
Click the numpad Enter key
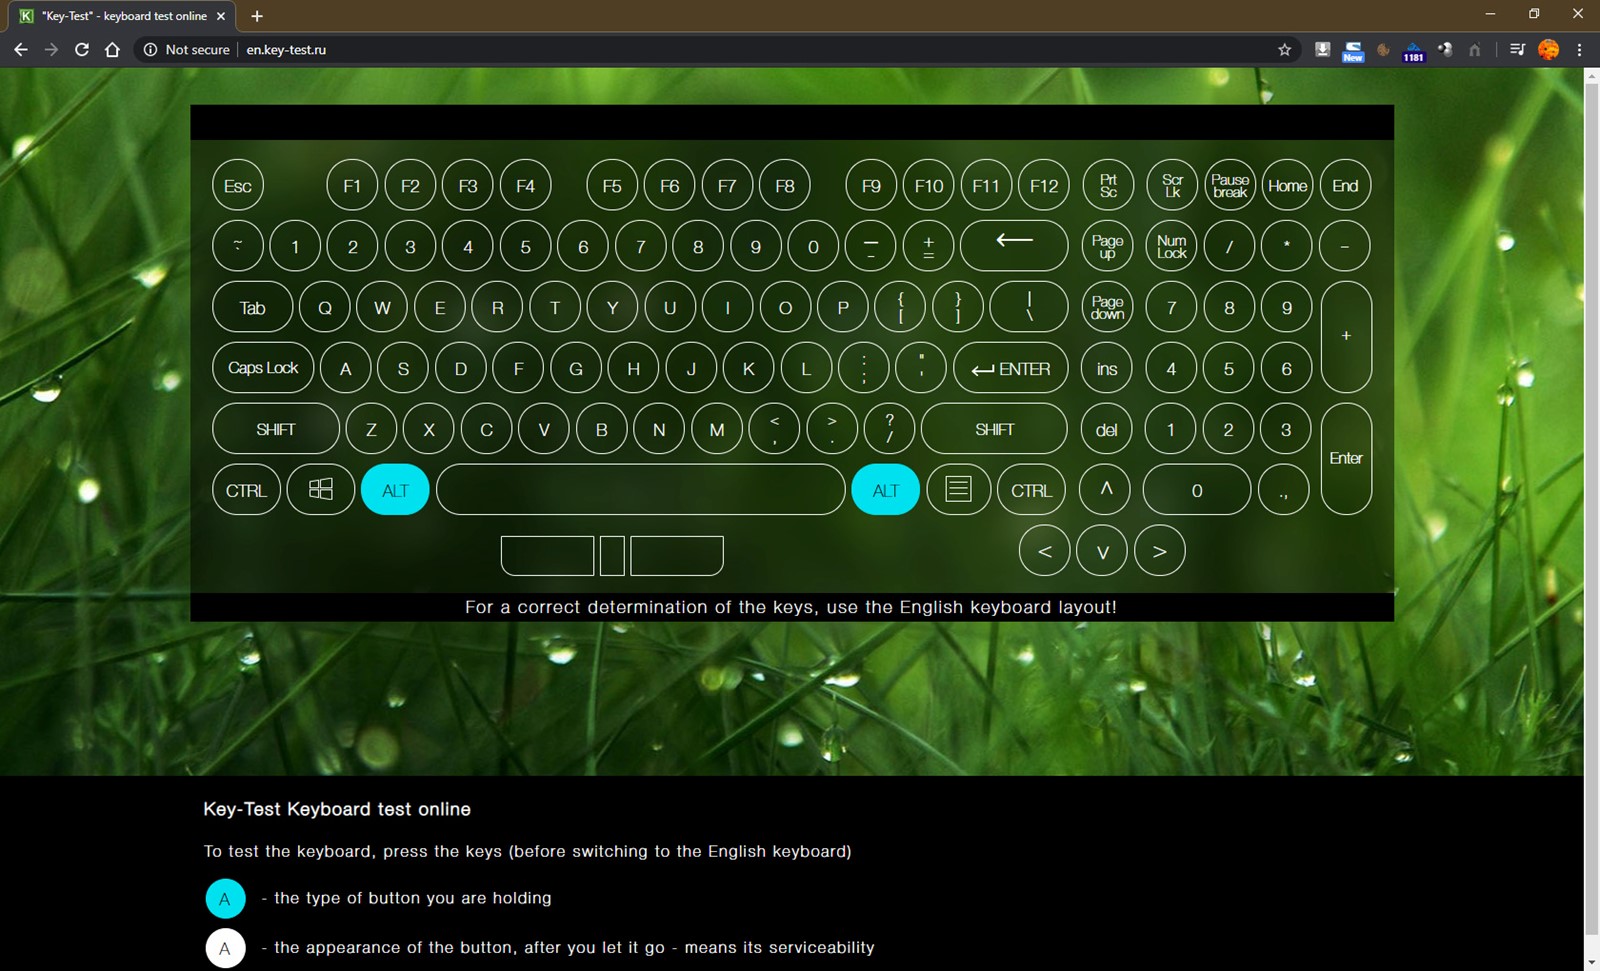pos(1346,459)
